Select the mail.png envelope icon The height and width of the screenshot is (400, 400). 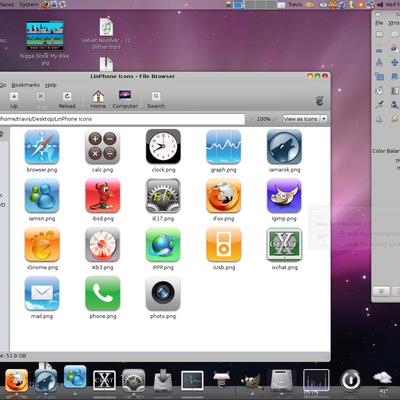(42, 293)
